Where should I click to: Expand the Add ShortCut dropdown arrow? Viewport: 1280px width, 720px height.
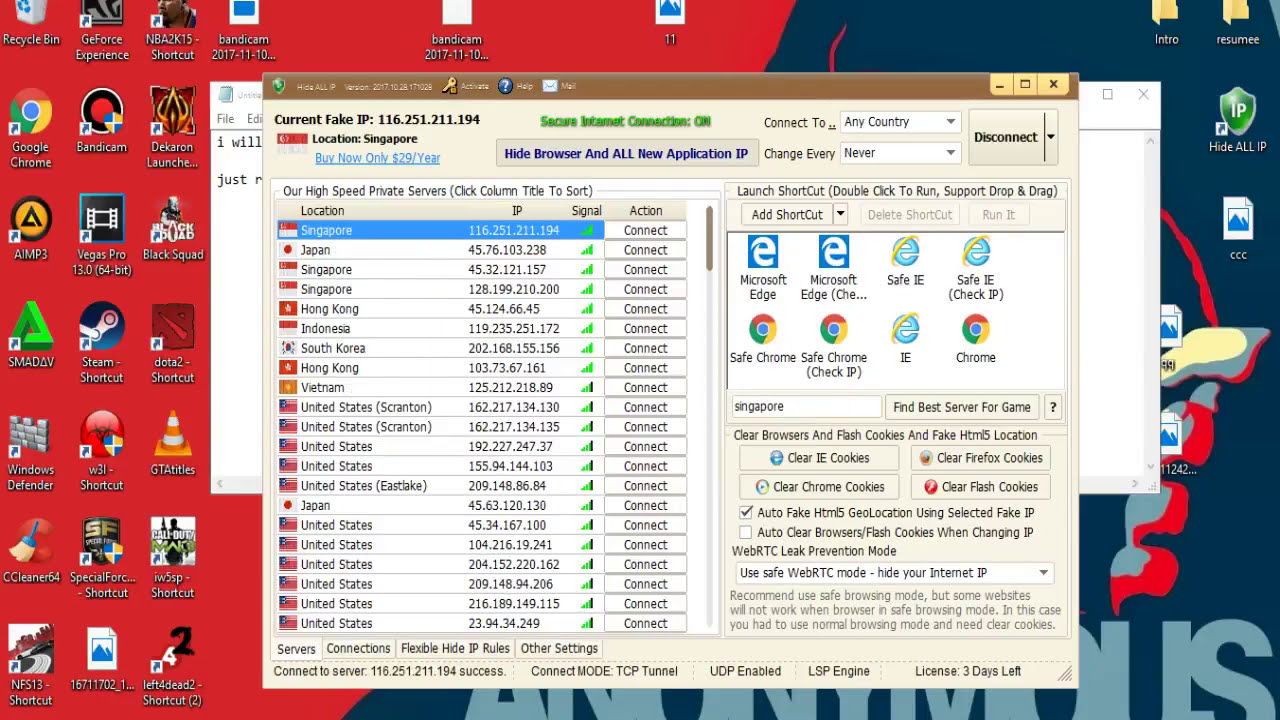840,214
